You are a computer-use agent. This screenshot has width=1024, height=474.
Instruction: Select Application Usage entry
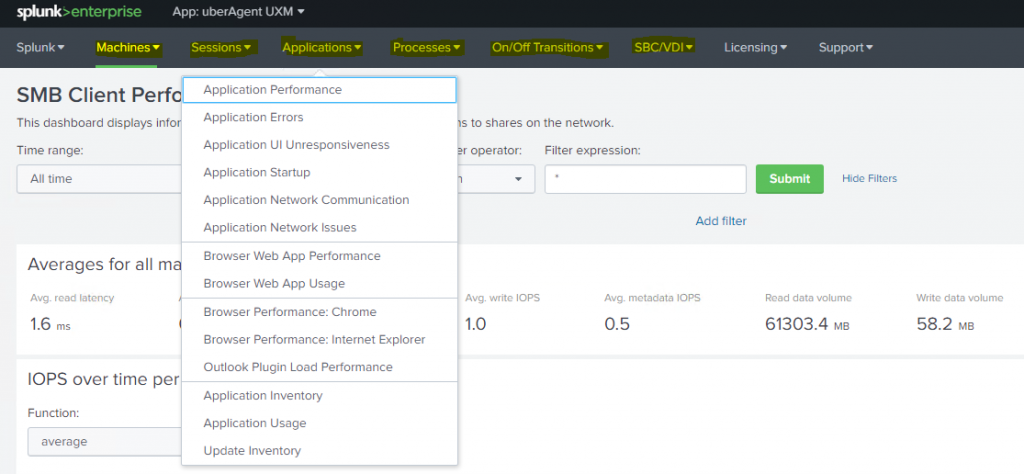pyautogui.click(x=319, y=423)
